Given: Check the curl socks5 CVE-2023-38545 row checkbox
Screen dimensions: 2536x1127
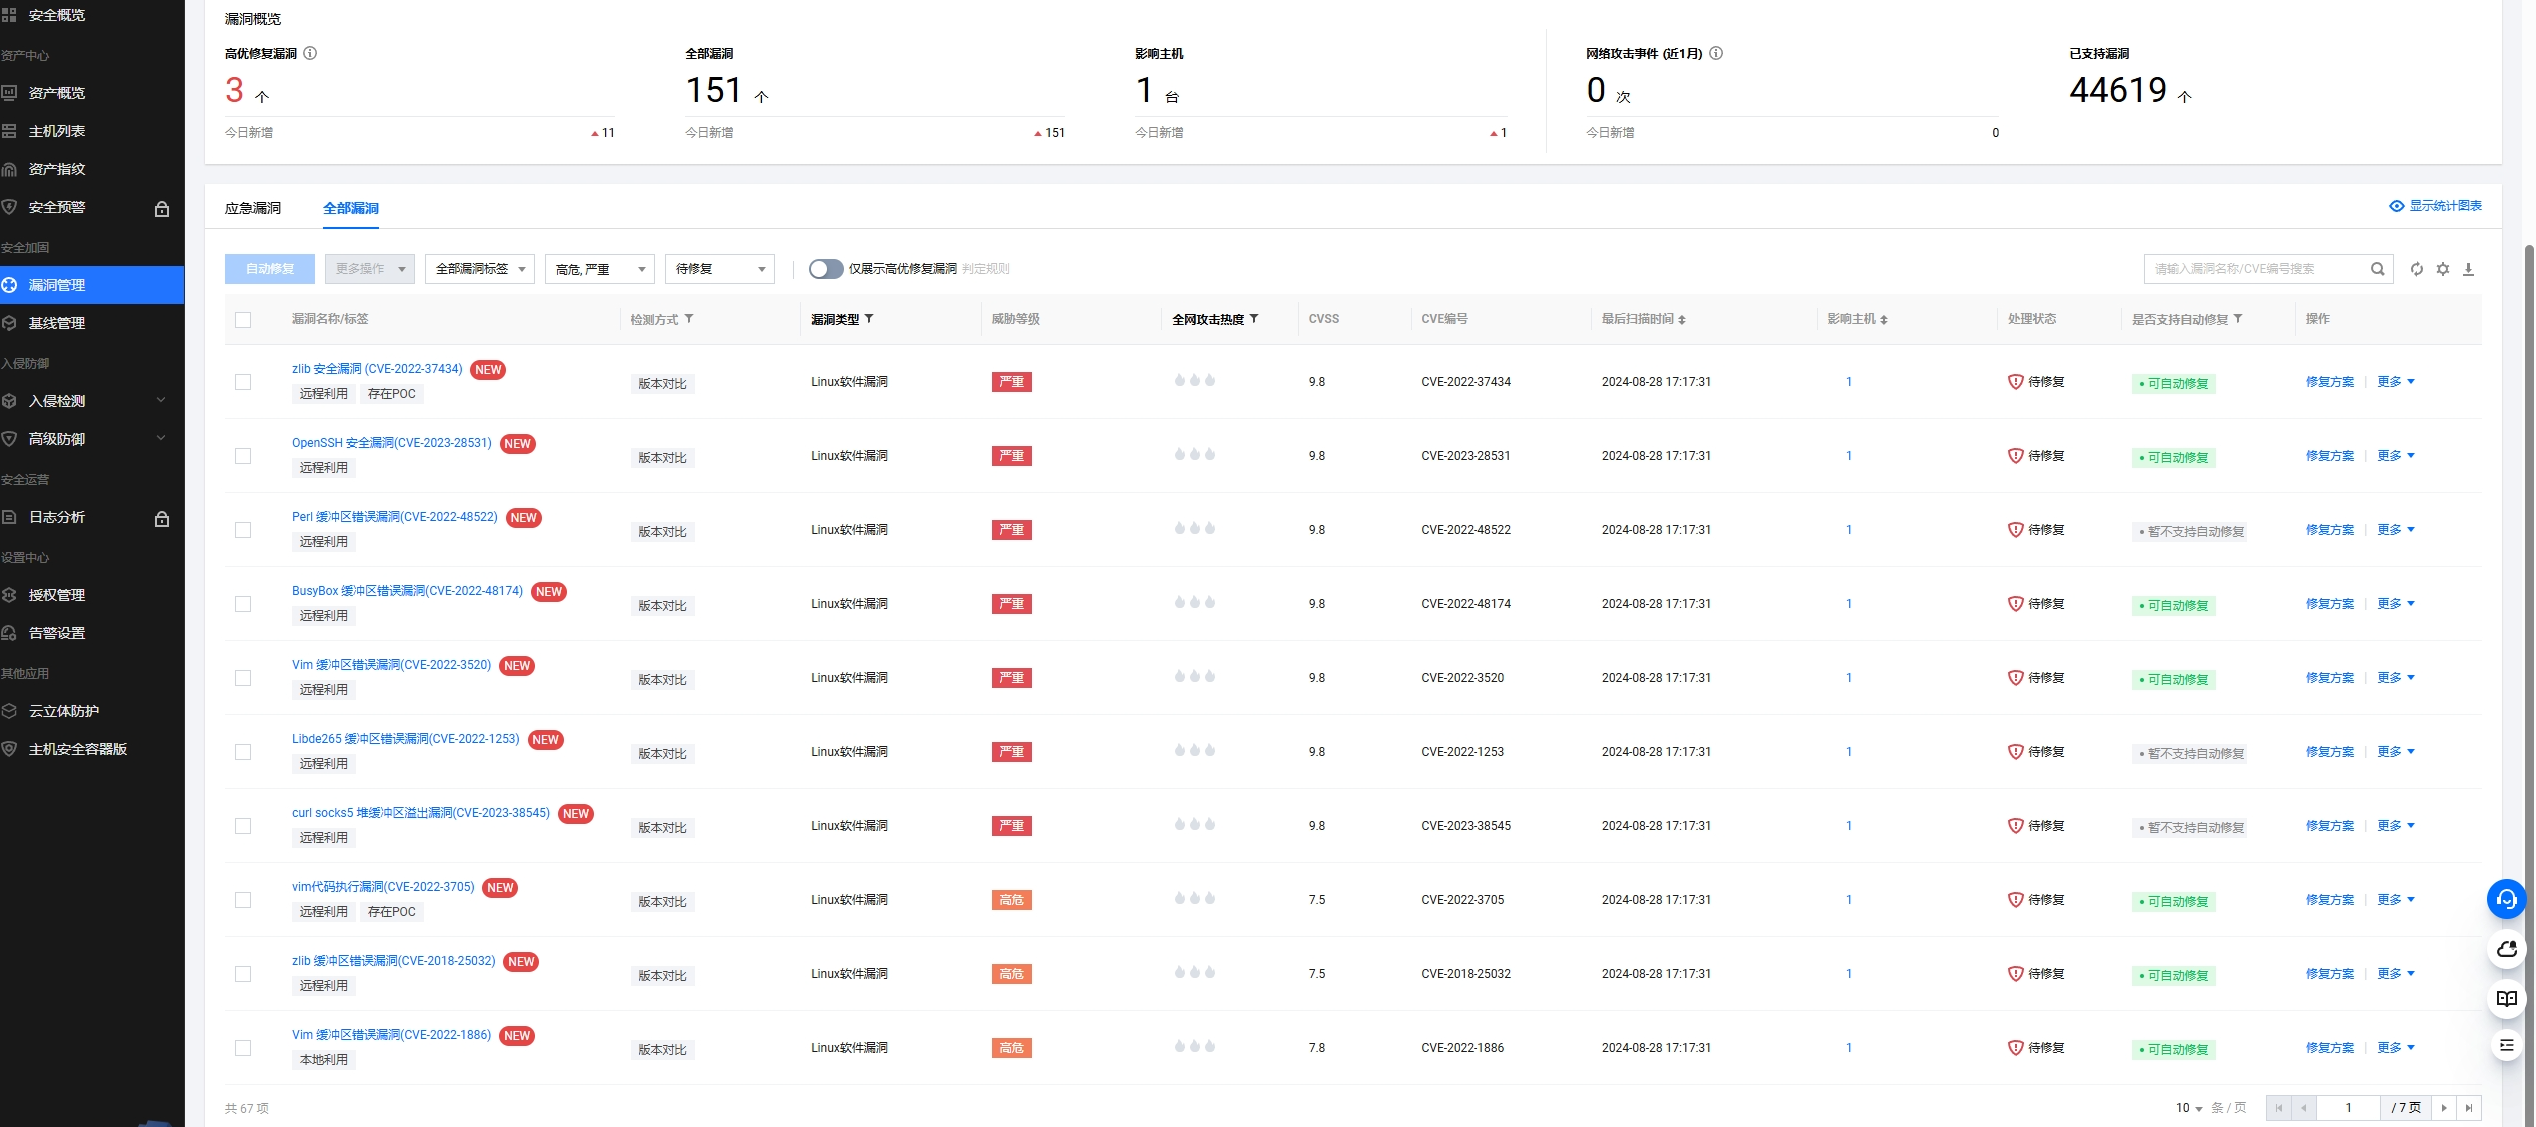Looking at the screenshot, I should point(243,826).
